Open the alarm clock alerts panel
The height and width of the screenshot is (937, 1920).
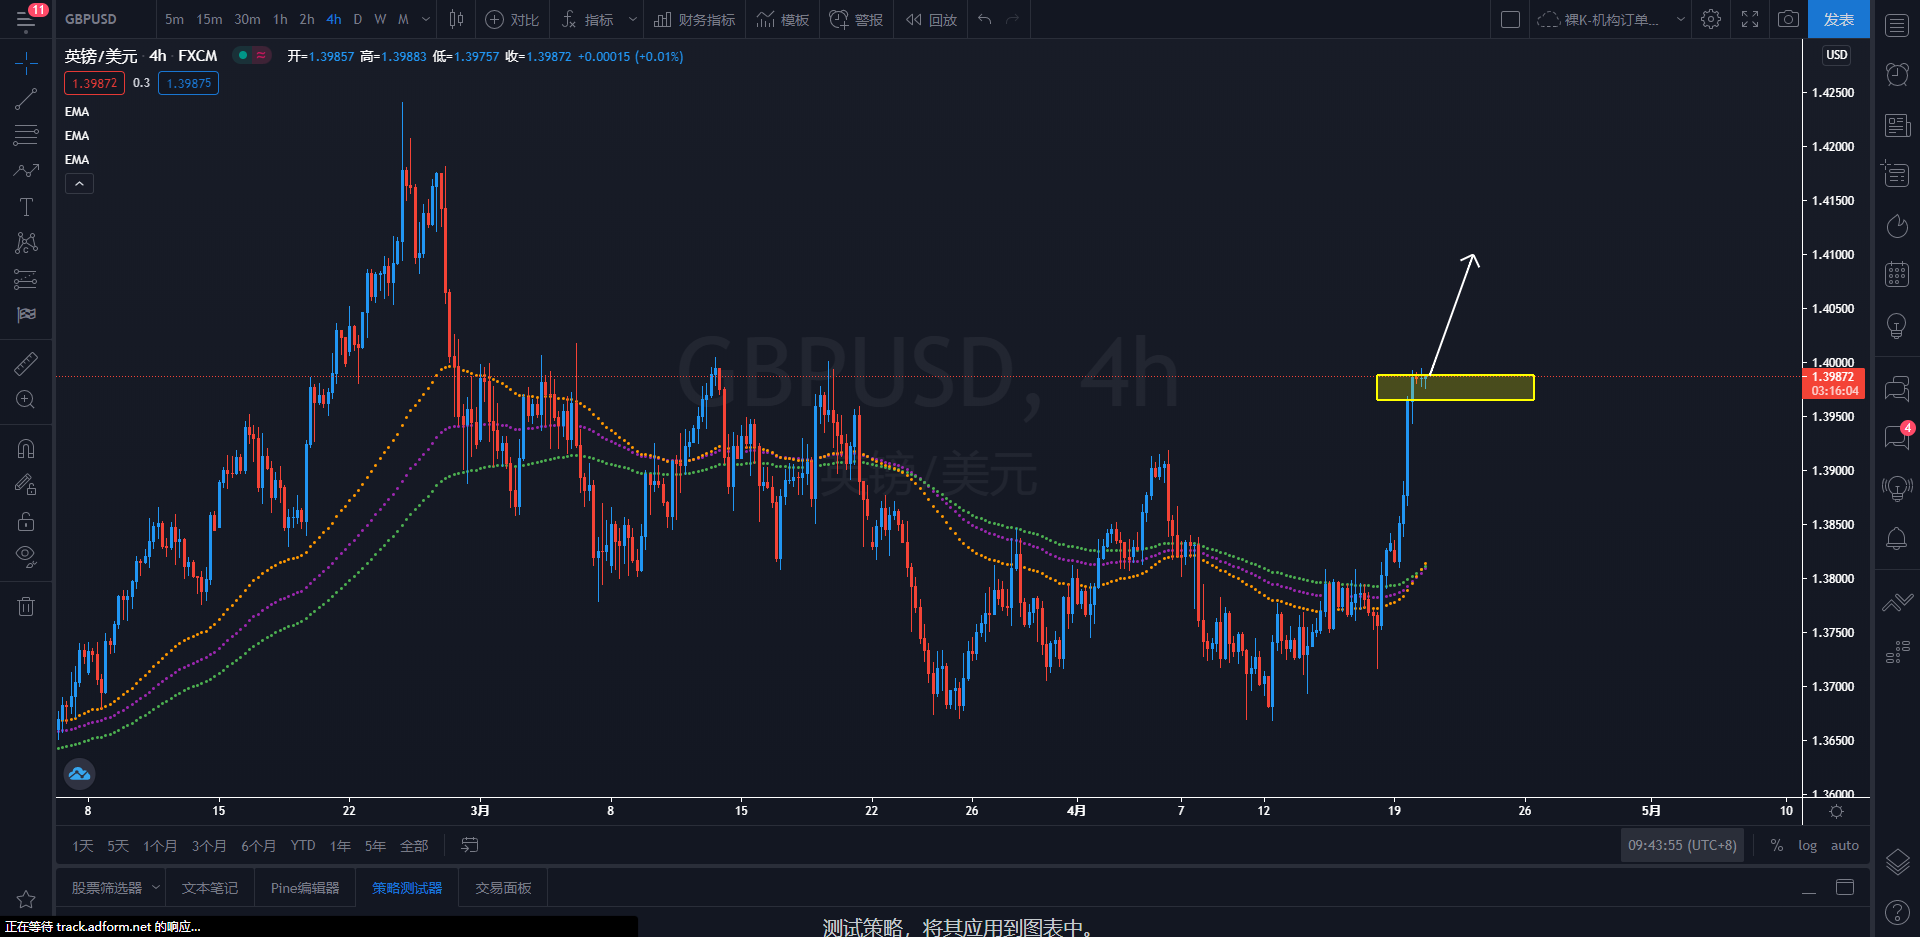pyautogui.click(x=1896, y=74)
